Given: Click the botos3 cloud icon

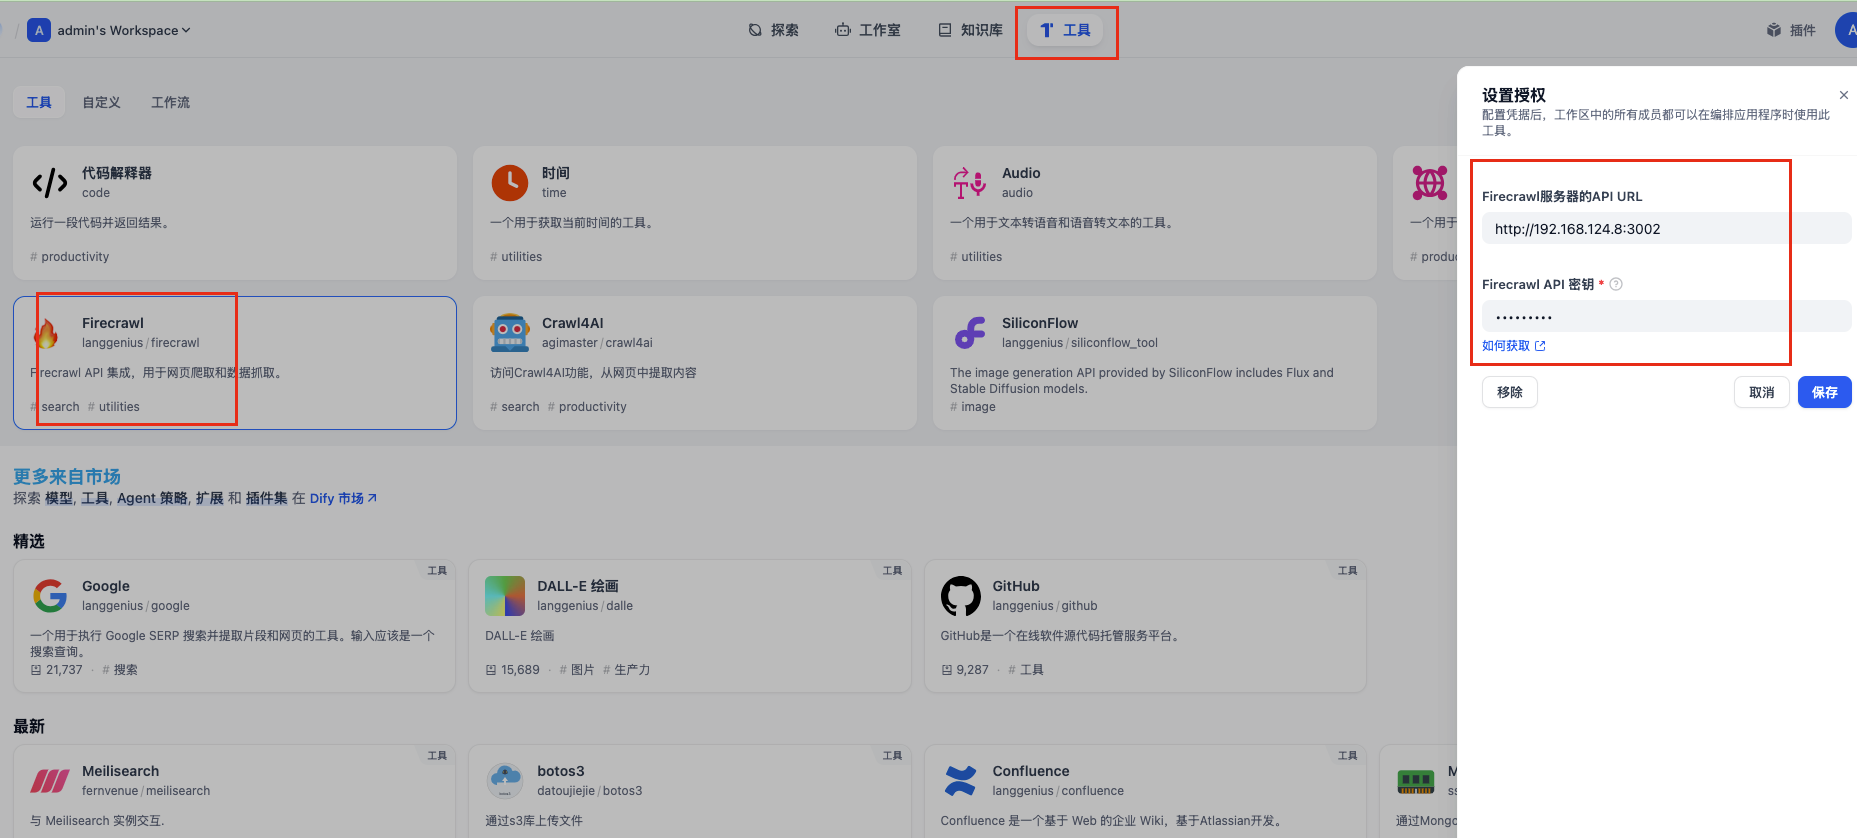Looking at the screenshot, I should click(x=505, y=781).
